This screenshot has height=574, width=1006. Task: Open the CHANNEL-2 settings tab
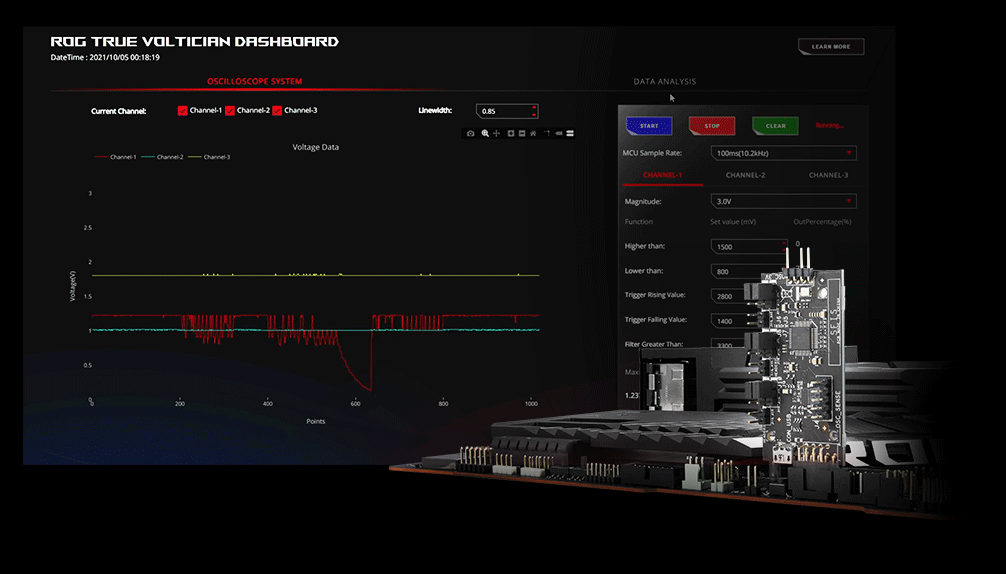(x=746, y=175)
